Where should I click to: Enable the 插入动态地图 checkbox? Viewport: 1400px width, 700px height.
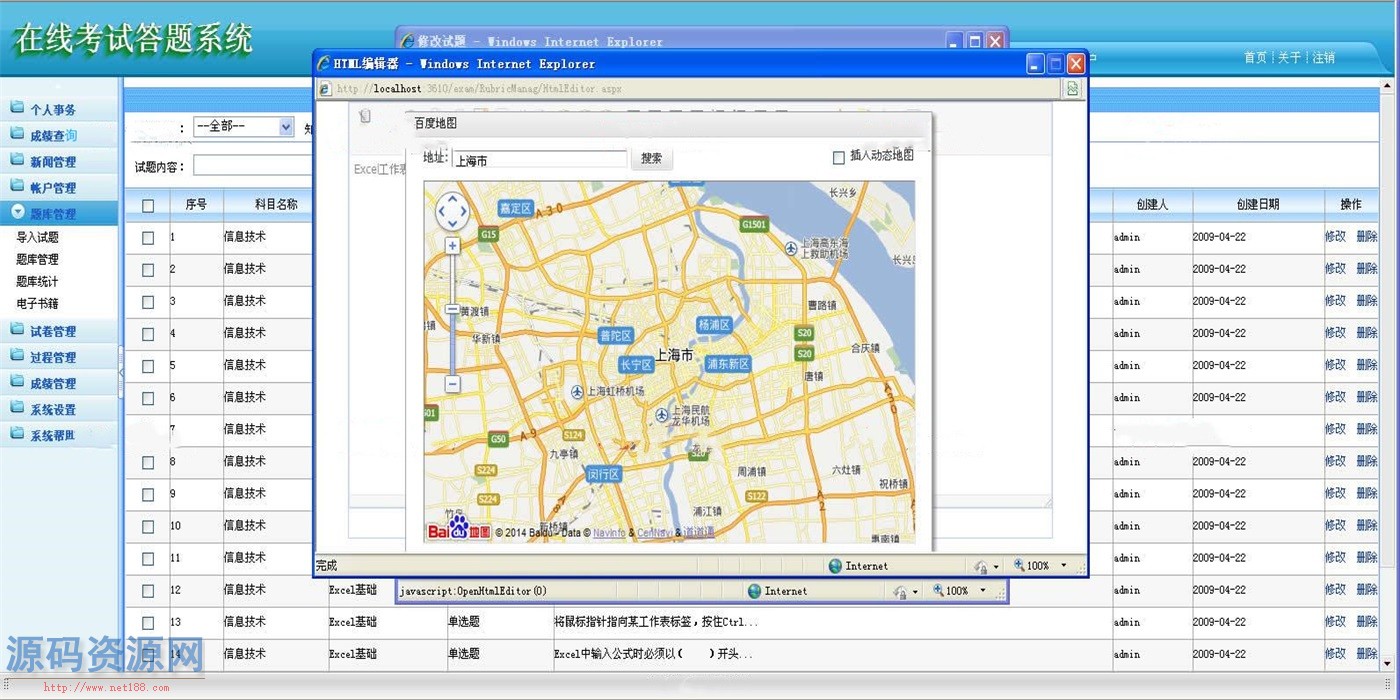pos(839,158)
